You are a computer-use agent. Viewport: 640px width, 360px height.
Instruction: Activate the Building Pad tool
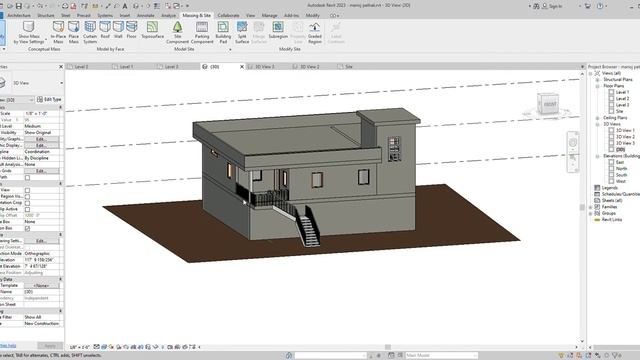click(223, 32)
